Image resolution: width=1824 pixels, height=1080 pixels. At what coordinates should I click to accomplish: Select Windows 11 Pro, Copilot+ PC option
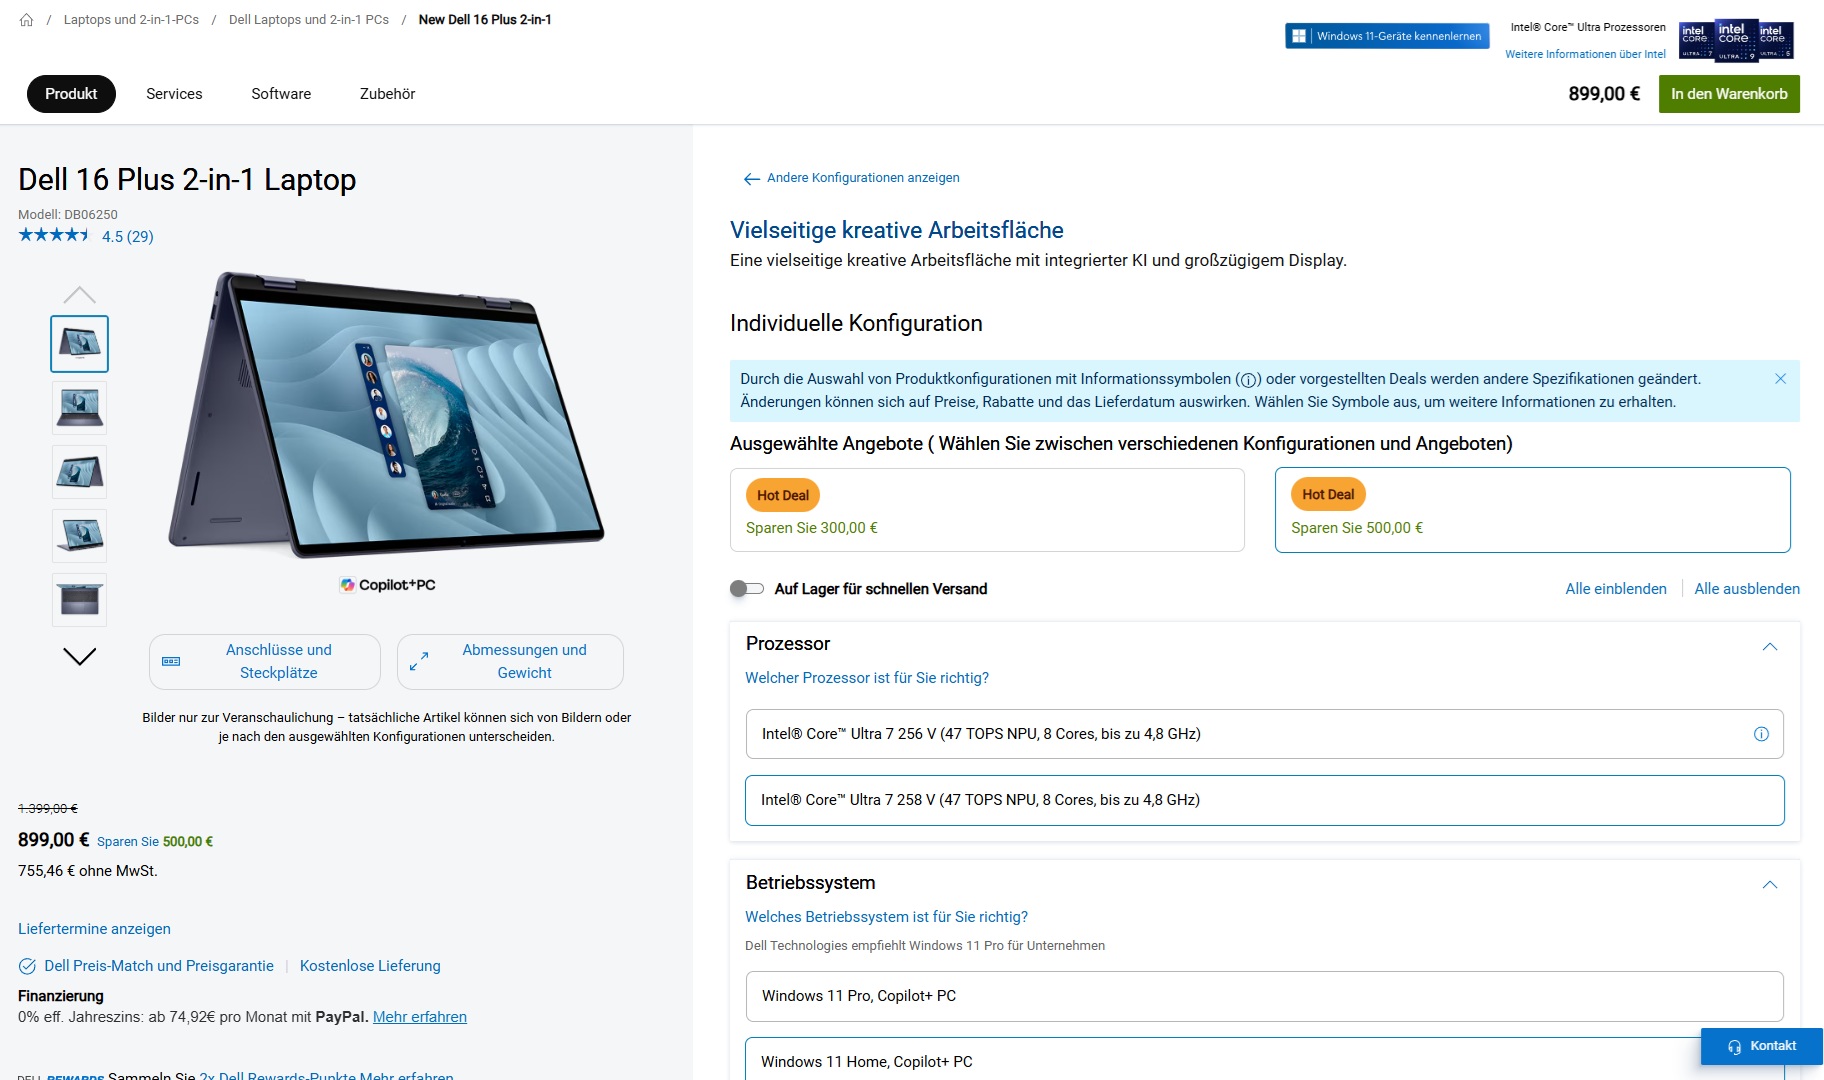[1264, 996]
